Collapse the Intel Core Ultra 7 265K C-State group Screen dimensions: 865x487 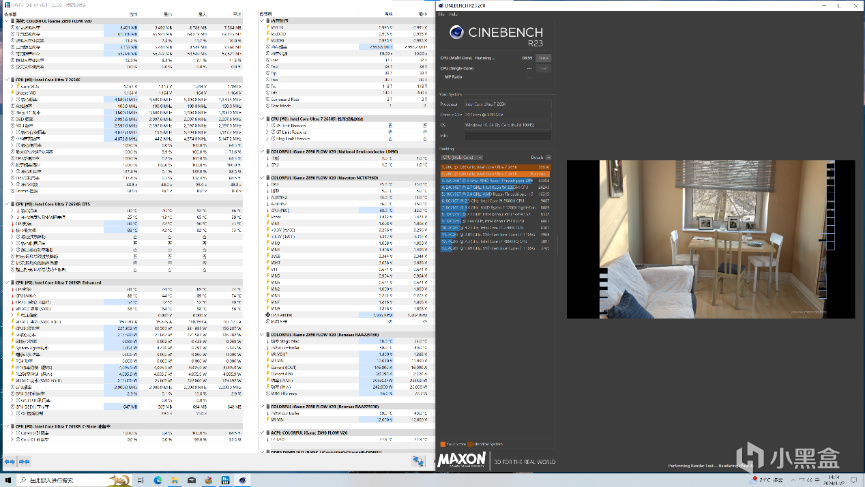[x=7, y=426]
